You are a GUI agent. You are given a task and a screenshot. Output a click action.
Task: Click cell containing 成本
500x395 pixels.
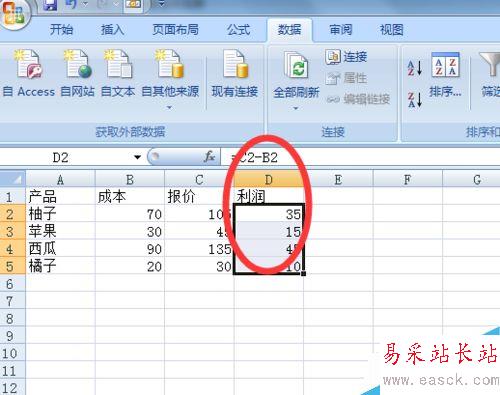pos(130,196)
